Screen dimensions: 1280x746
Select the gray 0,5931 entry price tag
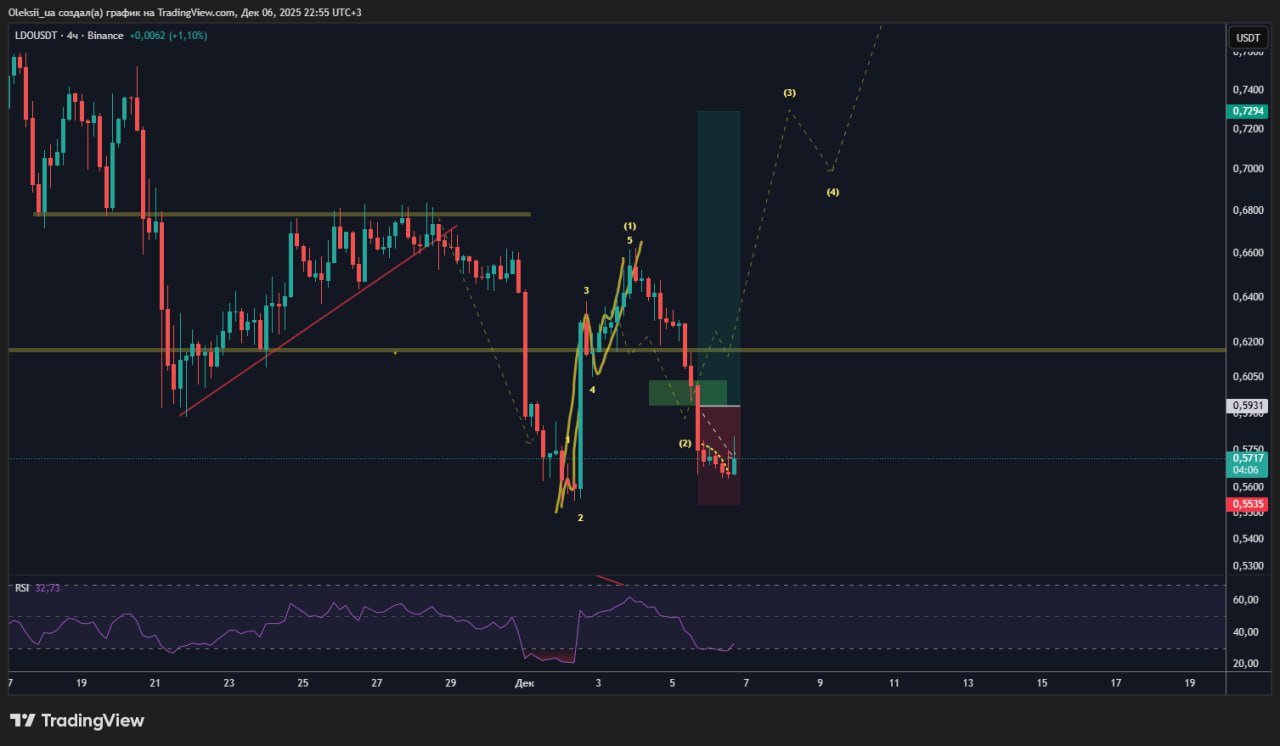[1246, 405]
